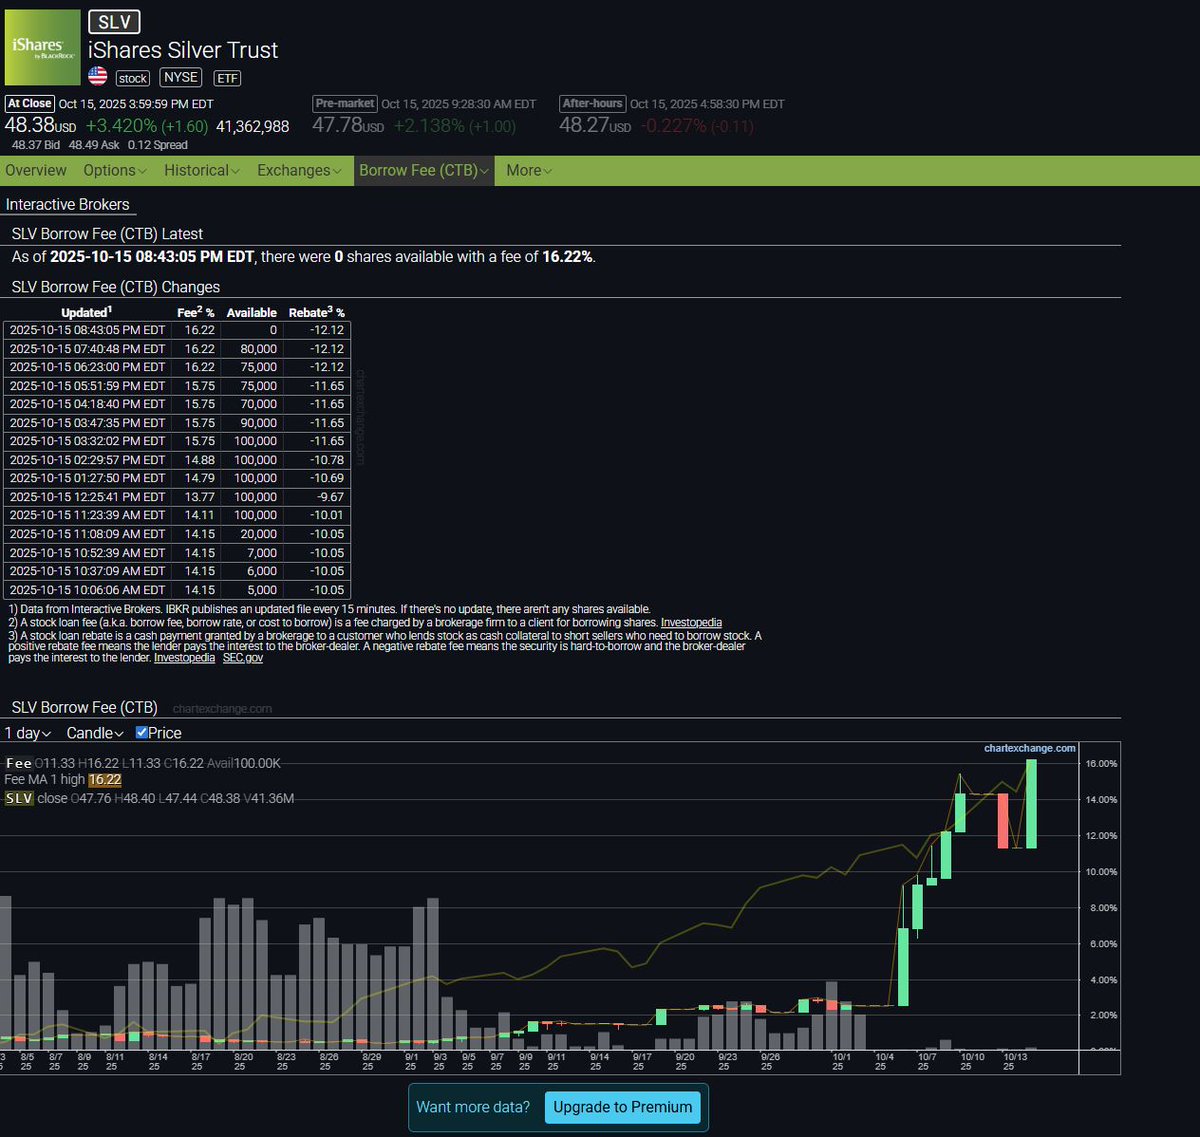Open the Overview tab
Screen dimensions: 1200x1137
[x=36, y=170]
